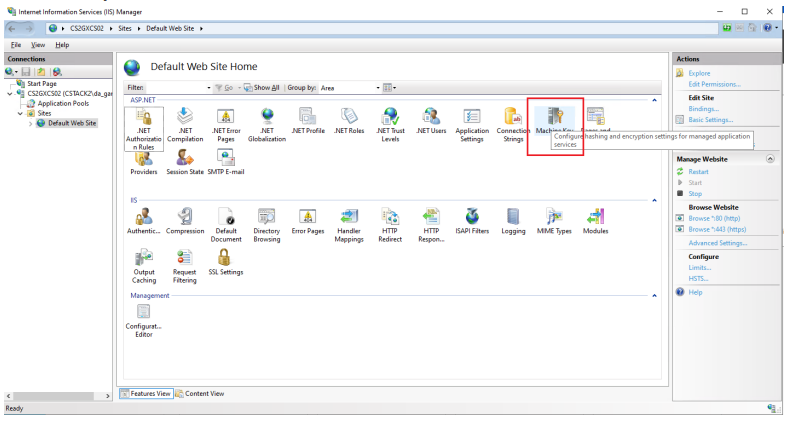Collapse the Management group
This screenshot has width=794, height=425.
pos(654,296)
